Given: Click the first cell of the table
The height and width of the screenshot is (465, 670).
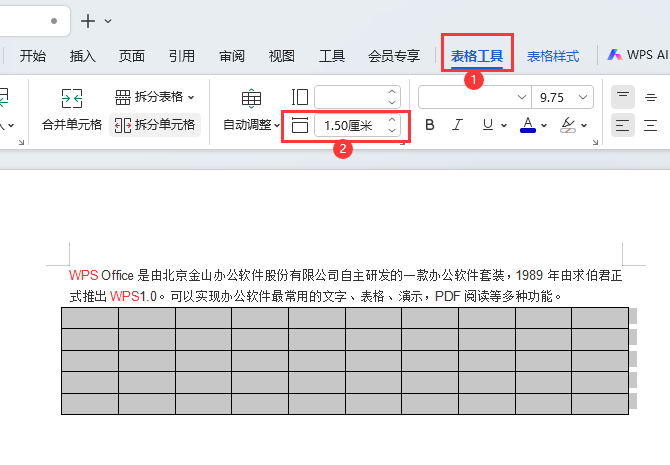Looking at the screenshot, I should 90,318.
